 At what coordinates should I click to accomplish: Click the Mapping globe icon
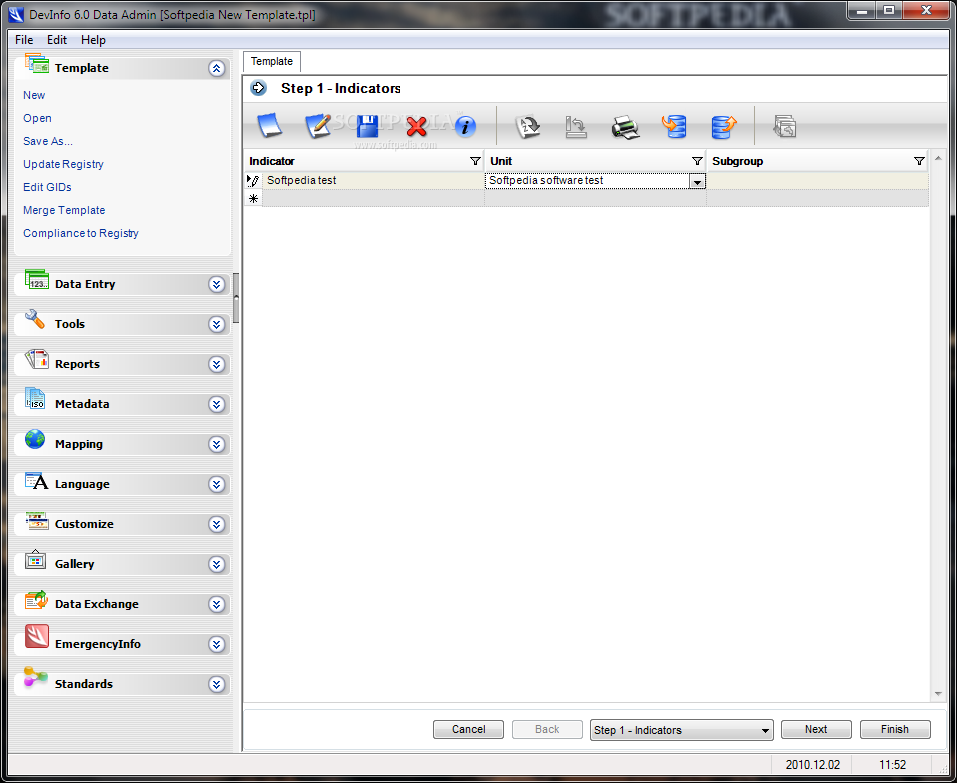35,439
